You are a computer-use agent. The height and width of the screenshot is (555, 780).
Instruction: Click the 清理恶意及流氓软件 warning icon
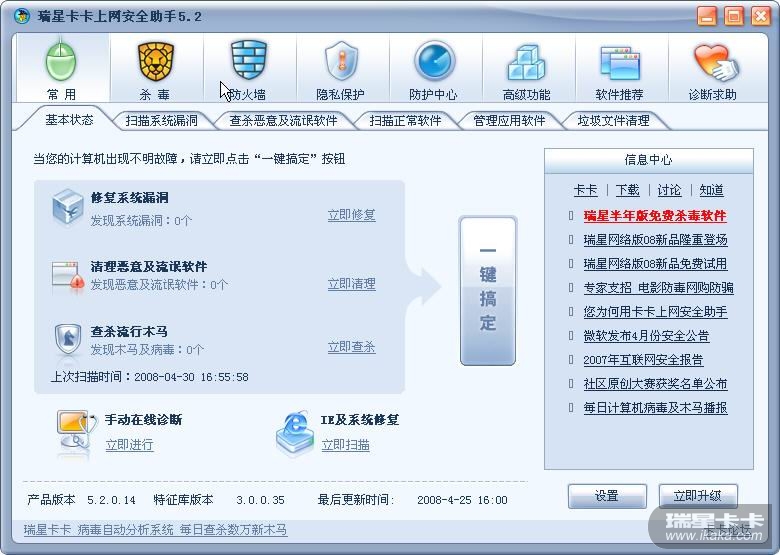tap(68, 276)
